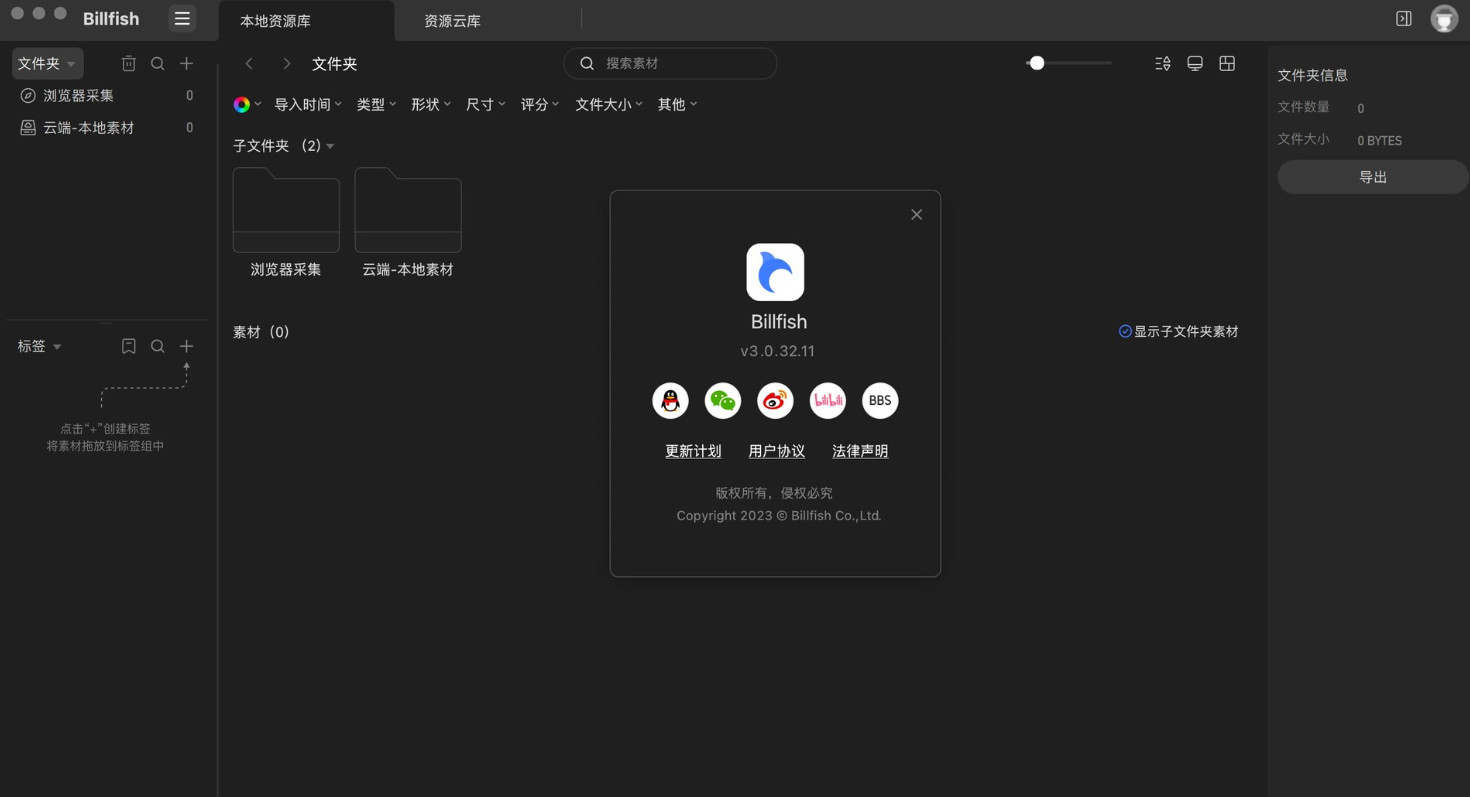Open the 云端-本地素材 folder thumbnail
Image resolution: width=1470 pixels, height=797 pixels.
tap(408, 210)
